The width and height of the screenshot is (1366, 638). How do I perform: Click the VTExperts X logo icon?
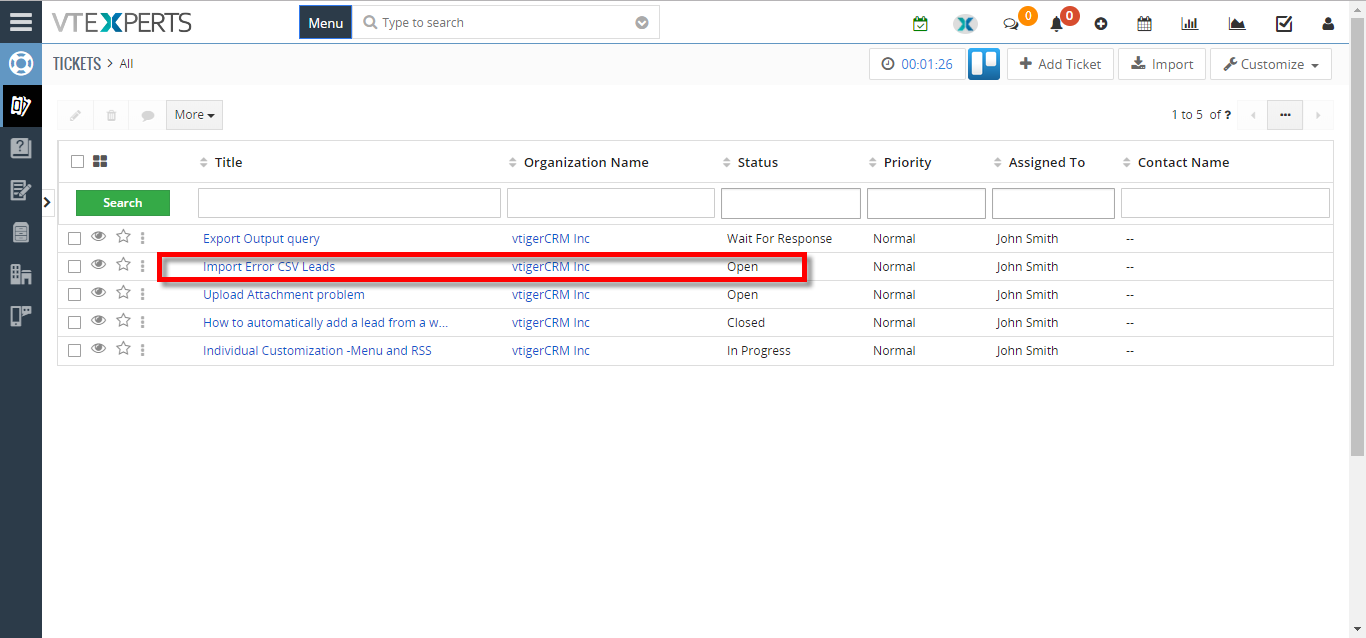pyautogui.click(x=965, y=23)
